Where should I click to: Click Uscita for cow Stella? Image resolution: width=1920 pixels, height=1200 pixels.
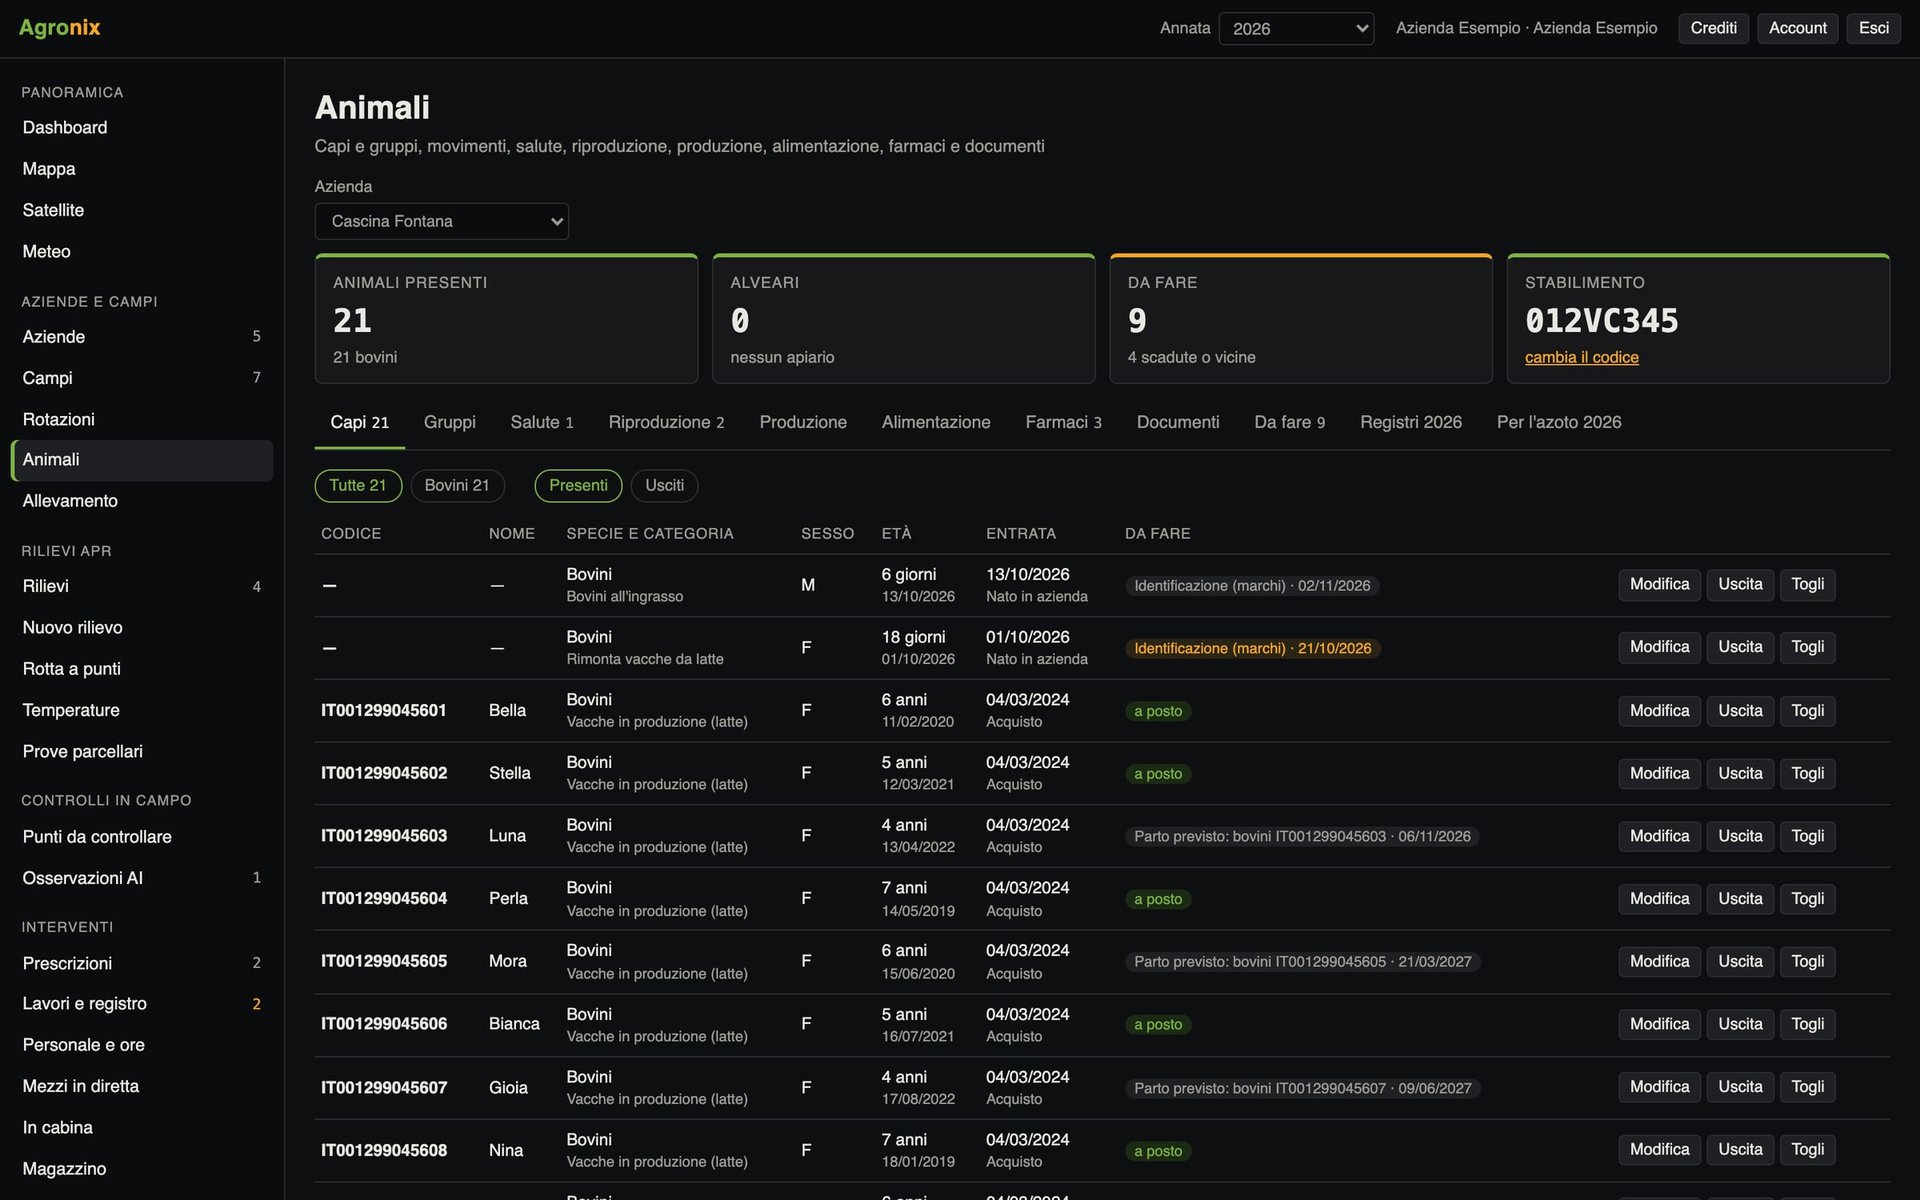point(1740,773)
